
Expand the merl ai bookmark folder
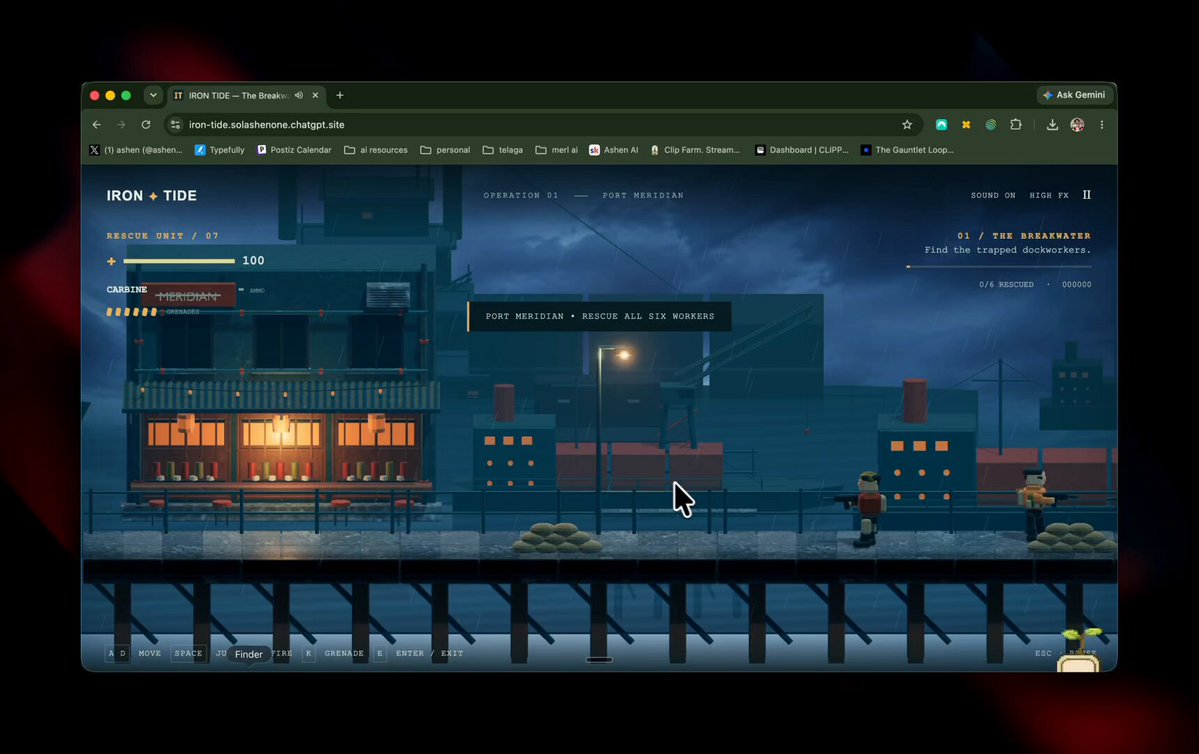556,150
